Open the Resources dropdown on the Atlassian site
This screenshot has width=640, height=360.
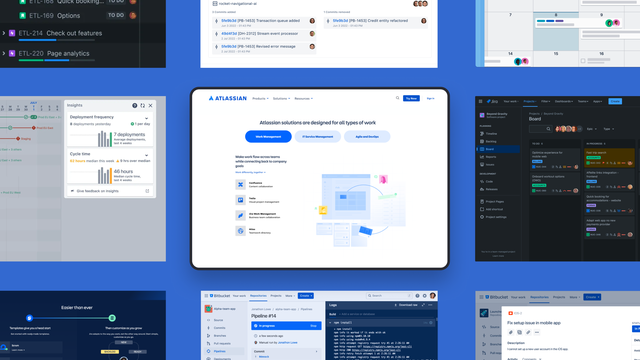click(x=303, y=99)
